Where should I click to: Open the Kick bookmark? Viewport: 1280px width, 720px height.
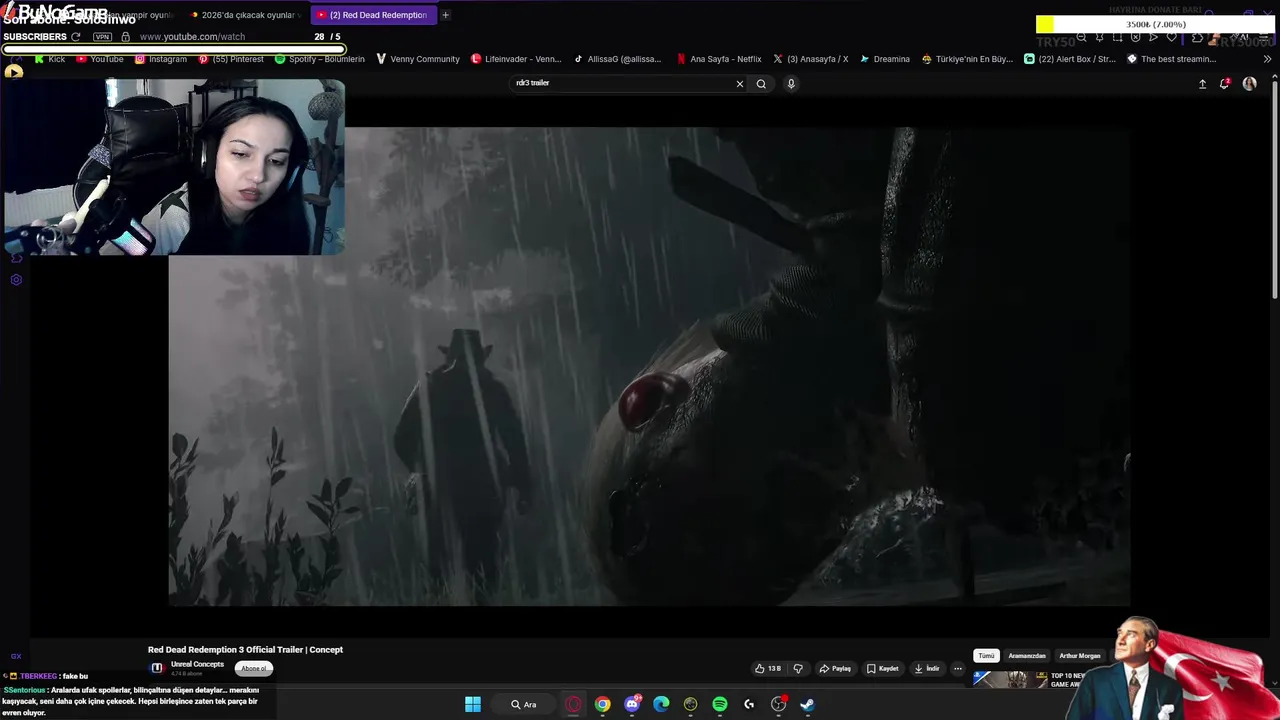tap(49, 59)
